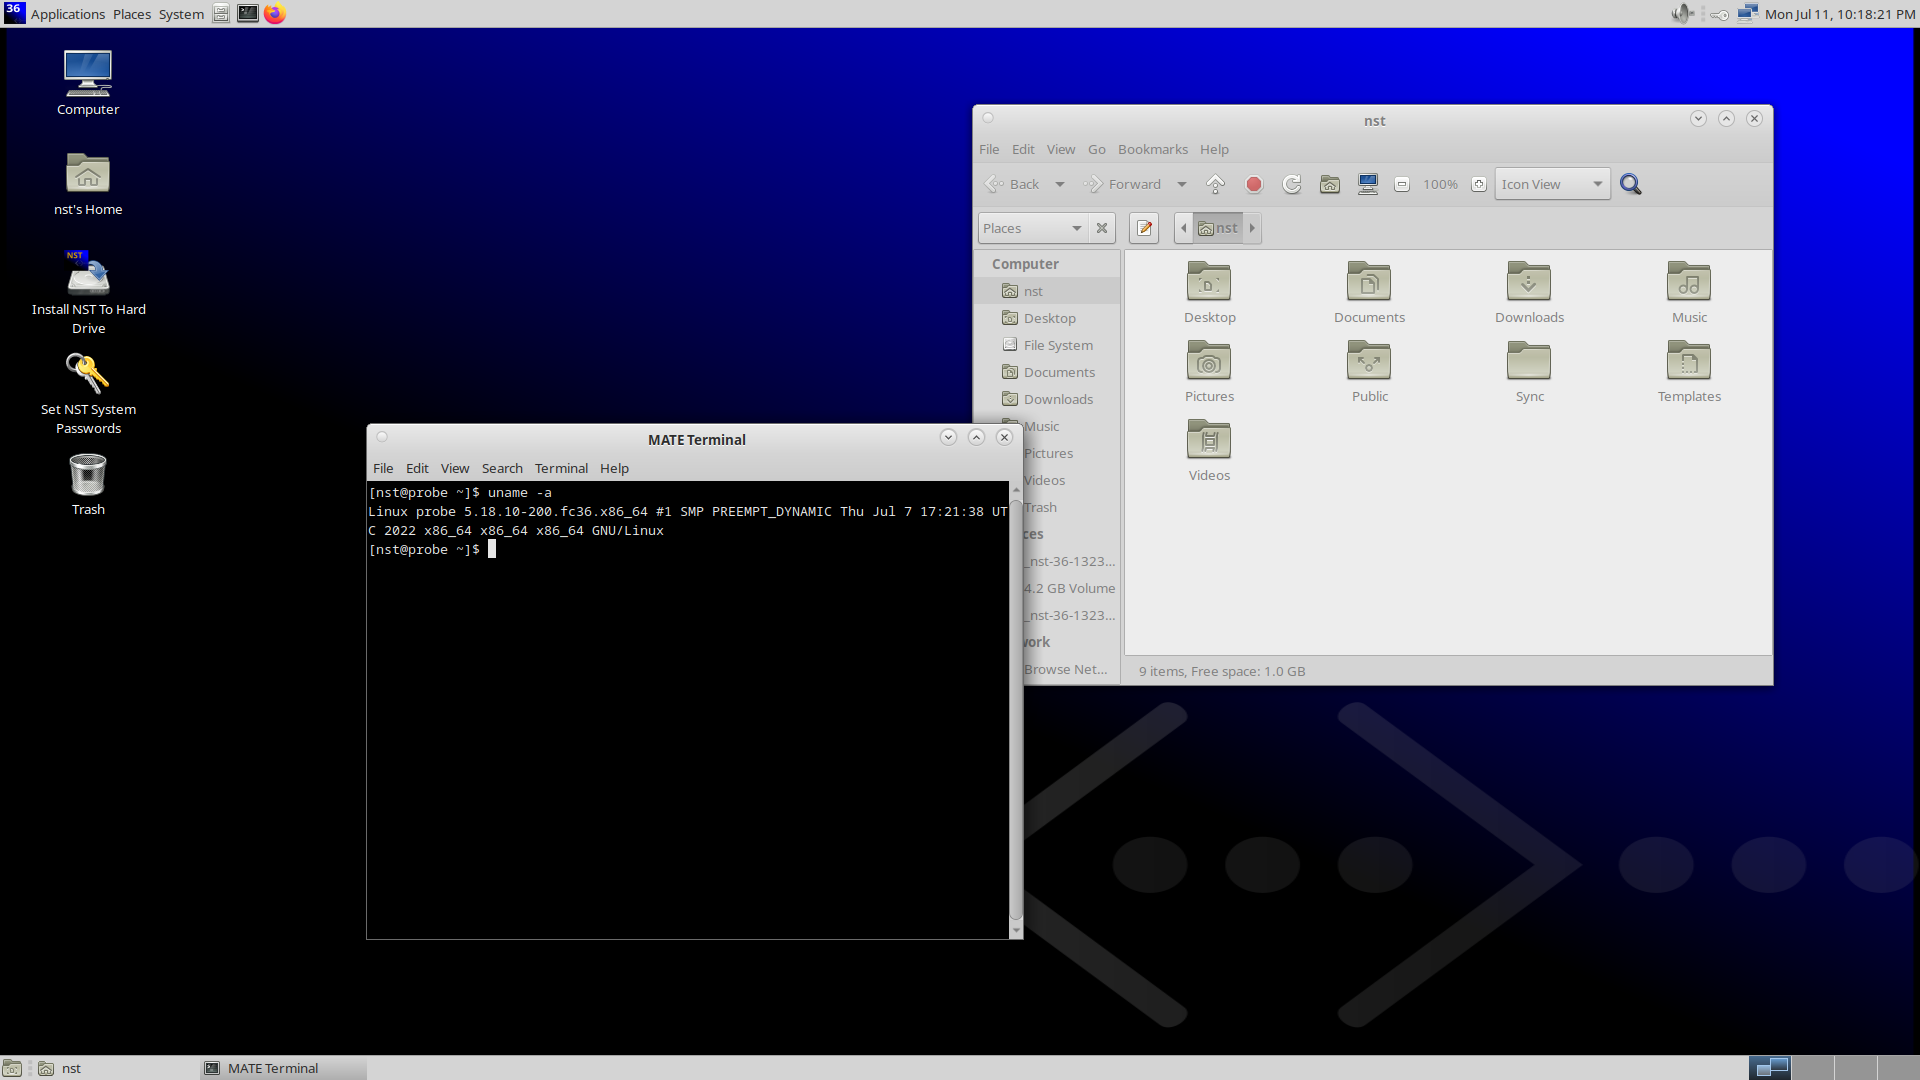Click Forward button in file manager
The width and height of the screenshot is (1920, 1080).
pyautogui.click(x=1122, y=184)
